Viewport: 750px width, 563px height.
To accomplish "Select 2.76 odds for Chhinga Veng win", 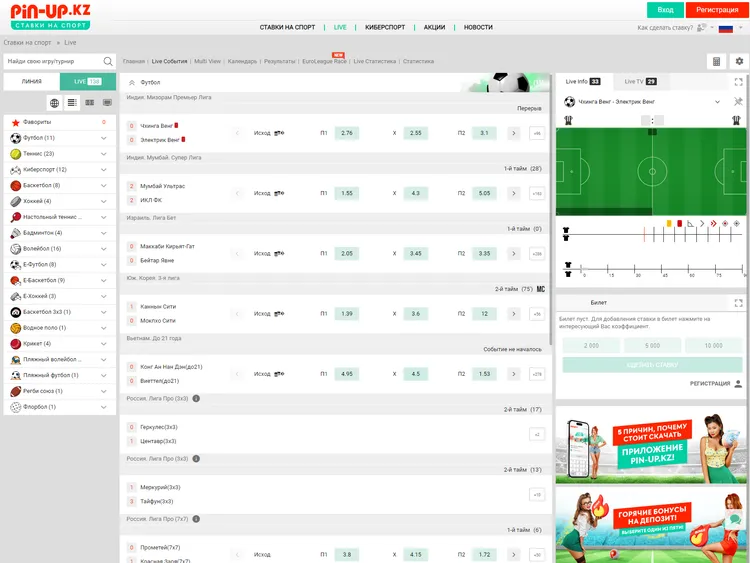I will pyautogui.click(x=347, y=133).
